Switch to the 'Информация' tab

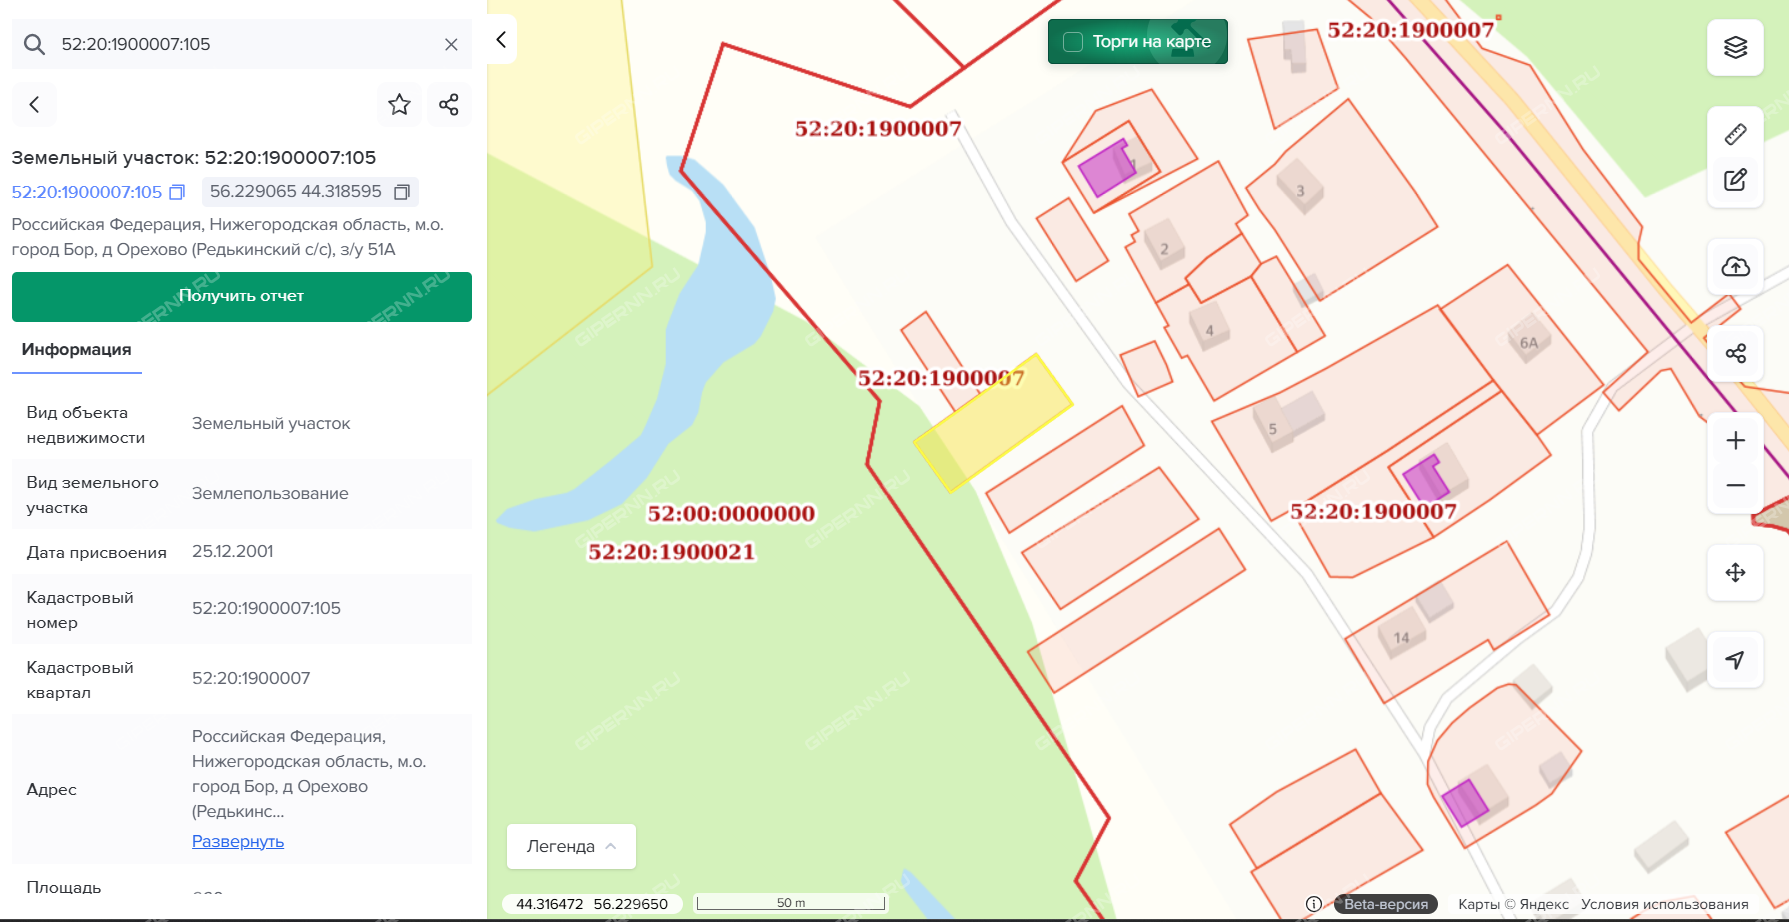point(77,350)
